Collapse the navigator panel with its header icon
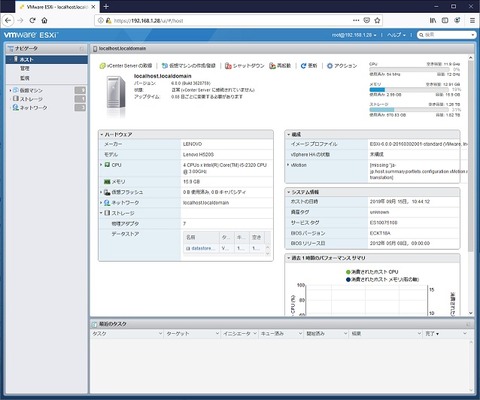 coord(81,49)
